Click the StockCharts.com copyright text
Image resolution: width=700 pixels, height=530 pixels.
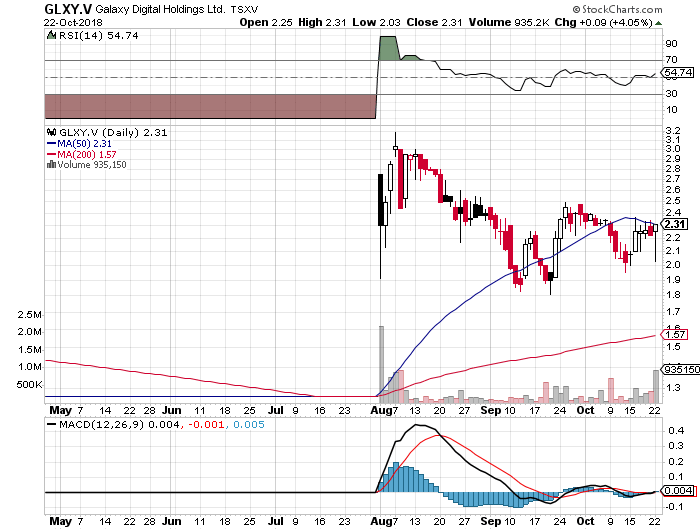(617, 9)
